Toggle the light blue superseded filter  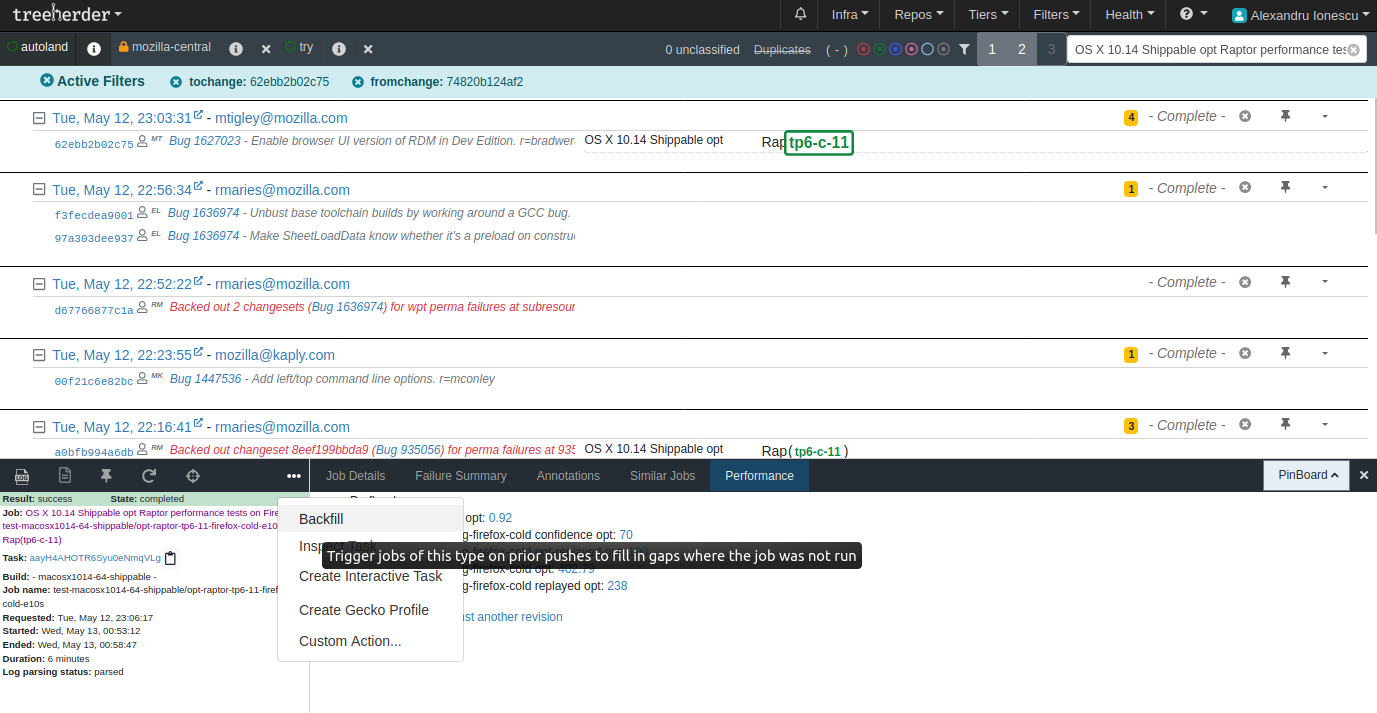pyautogui.click(x=927, y=49)
